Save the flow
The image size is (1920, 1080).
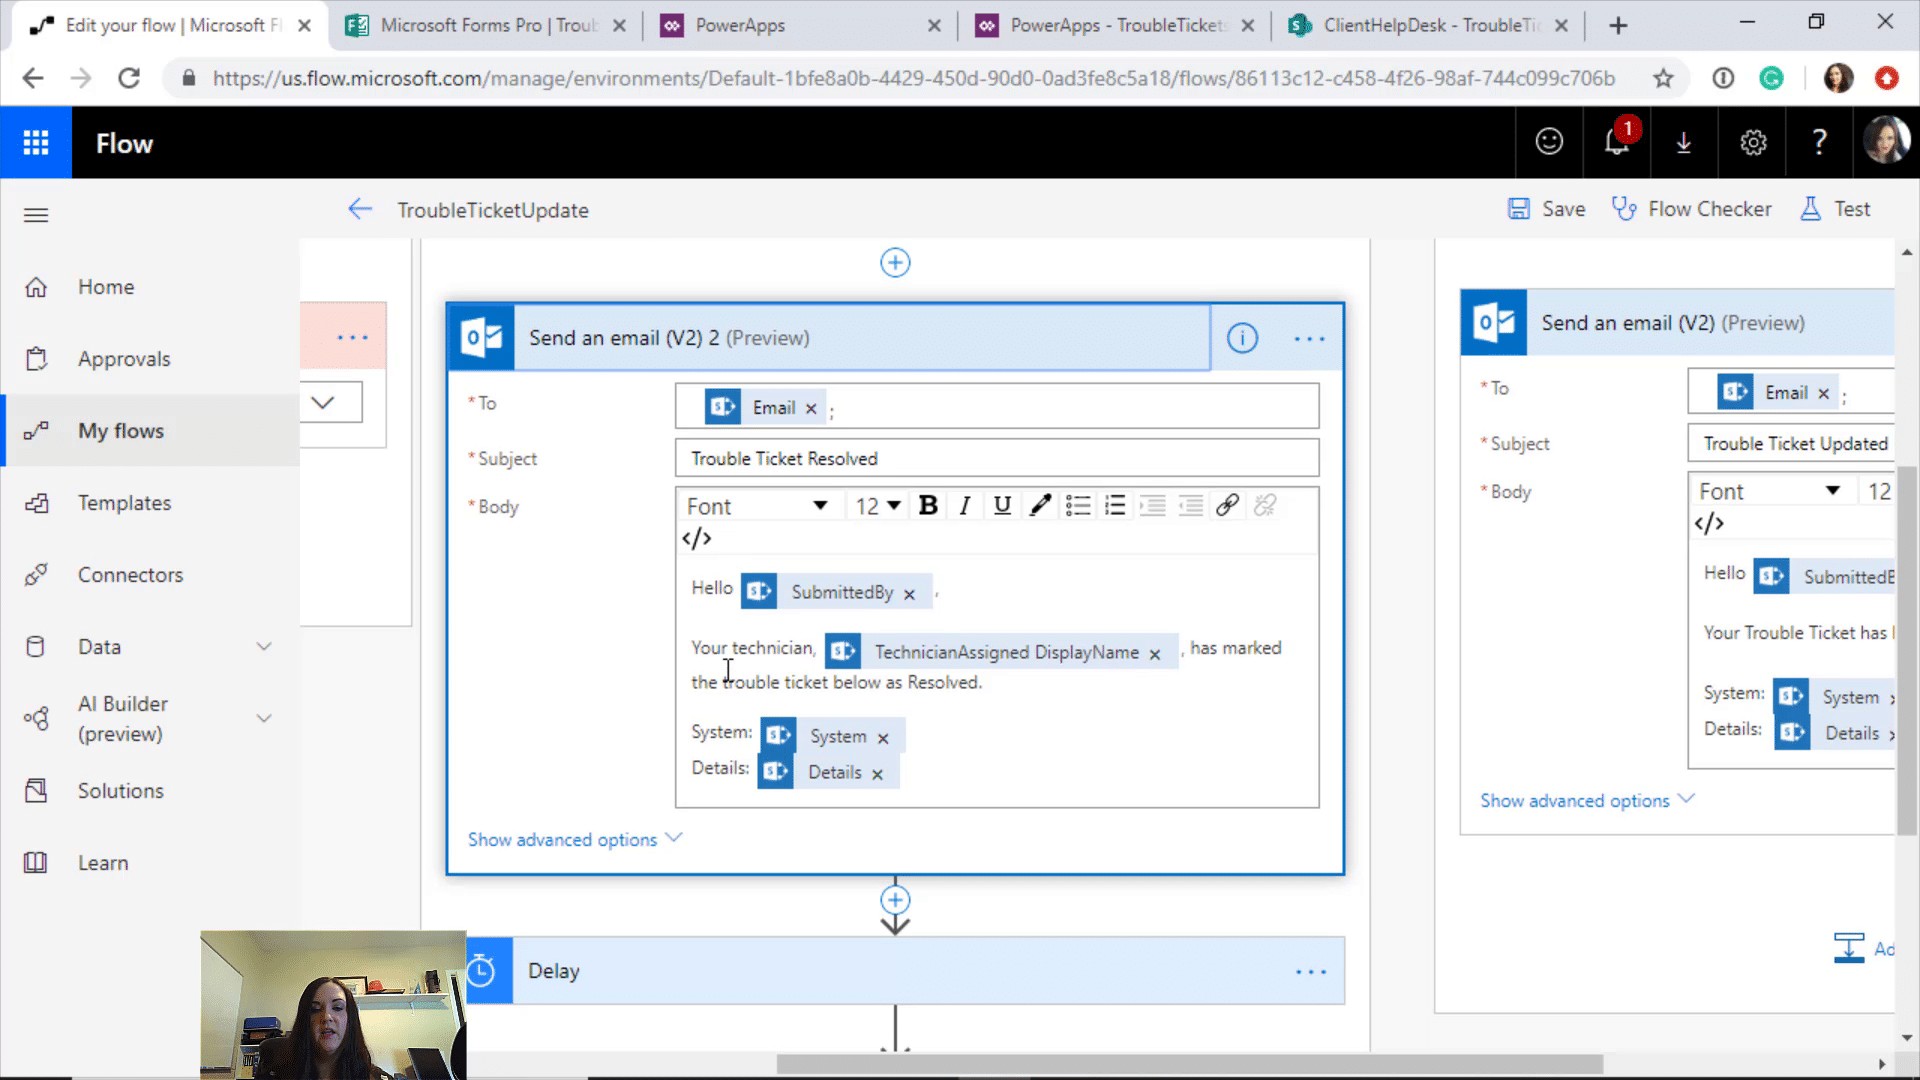click(x=1546, y=209)
